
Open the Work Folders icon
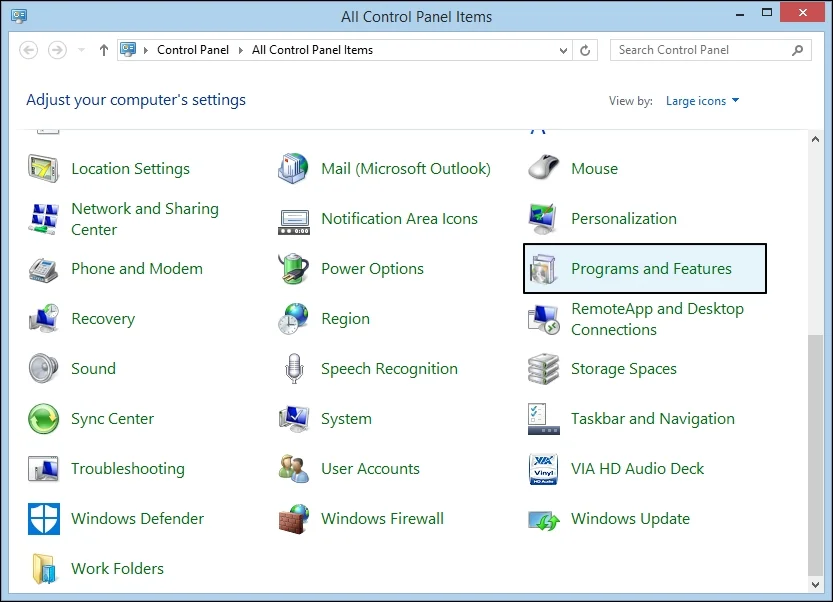pyautogui.click(x=44, y=569)
